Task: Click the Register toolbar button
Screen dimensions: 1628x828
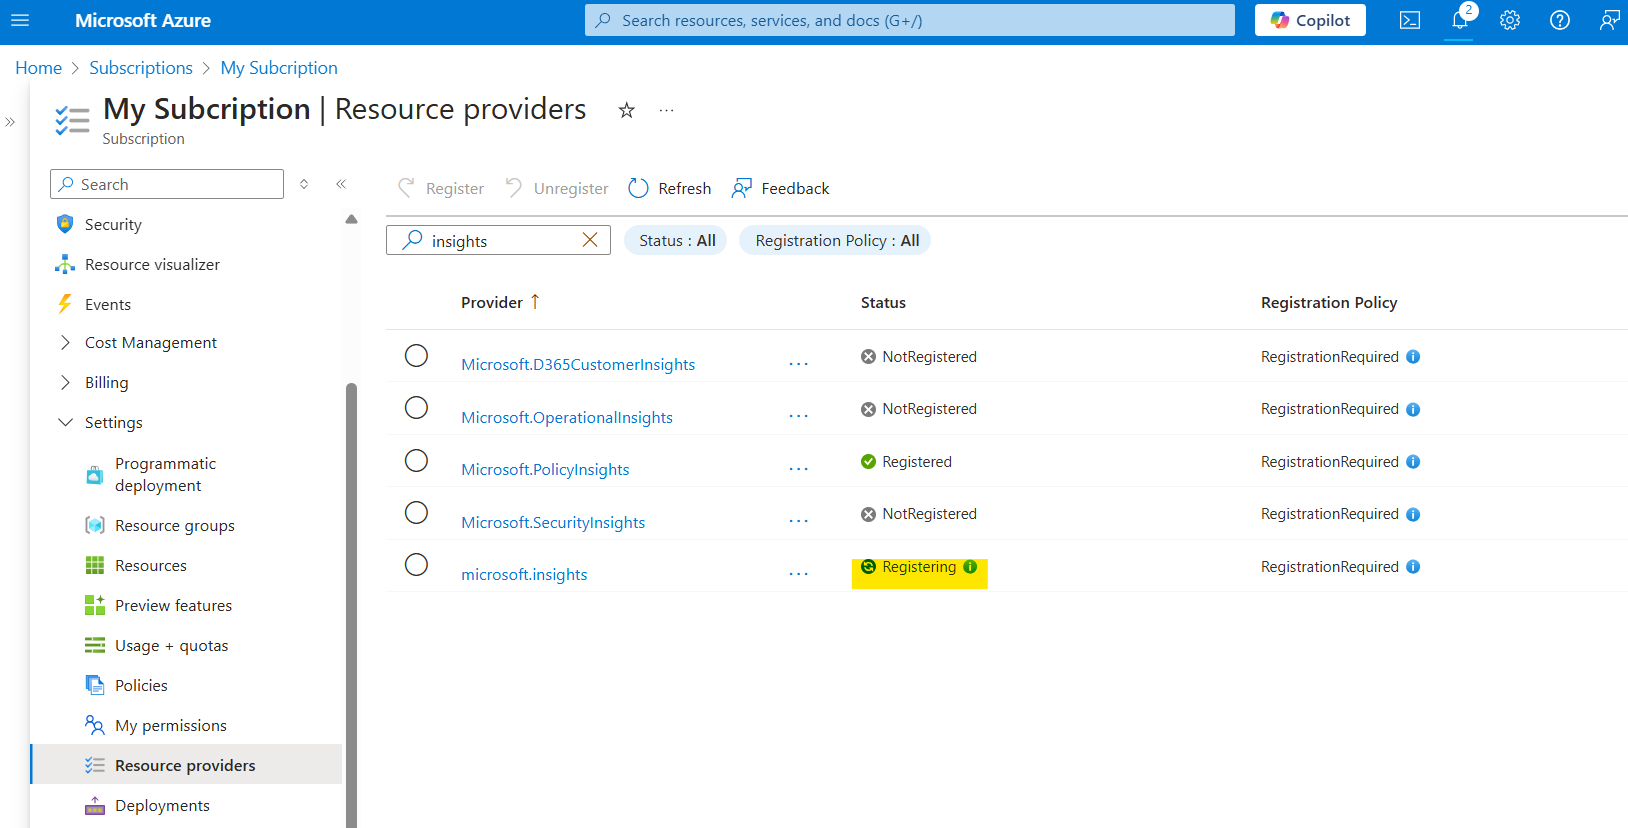Action: 441,188
